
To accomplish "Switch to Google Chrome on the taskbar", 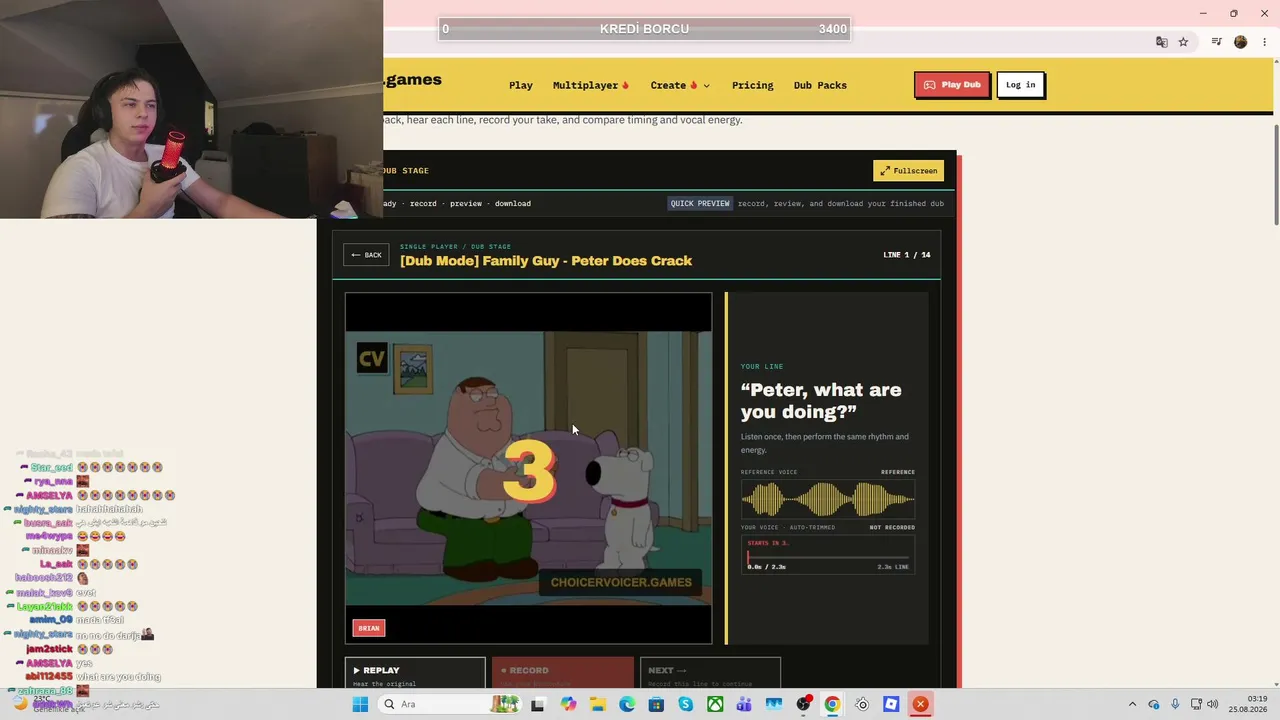I will pyautogui.click(x=832, y=704).
